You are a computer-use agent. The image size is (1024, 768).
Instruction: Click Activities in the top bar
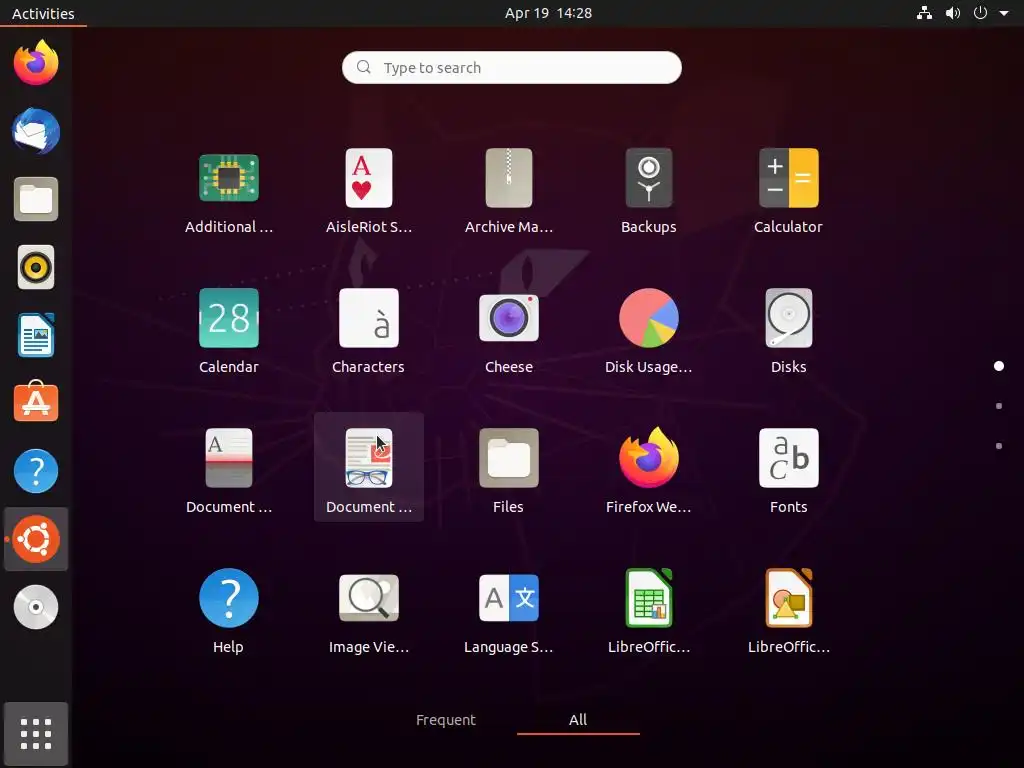pos(43,13)
